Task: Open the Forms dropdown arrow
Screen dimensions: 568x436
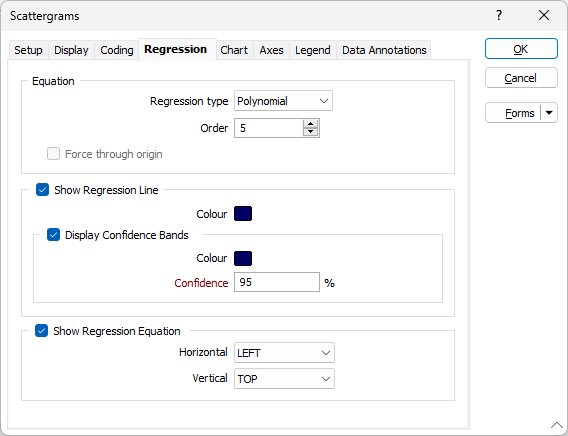Action: point(549,113)
